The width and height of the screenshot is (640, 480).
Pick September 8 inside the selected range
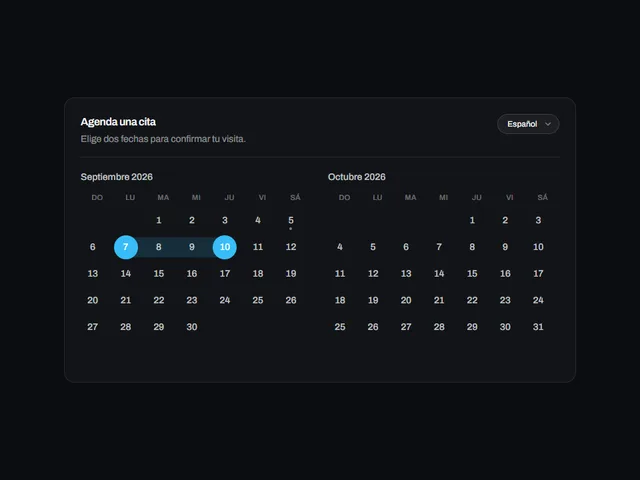(x=159, y=247)
